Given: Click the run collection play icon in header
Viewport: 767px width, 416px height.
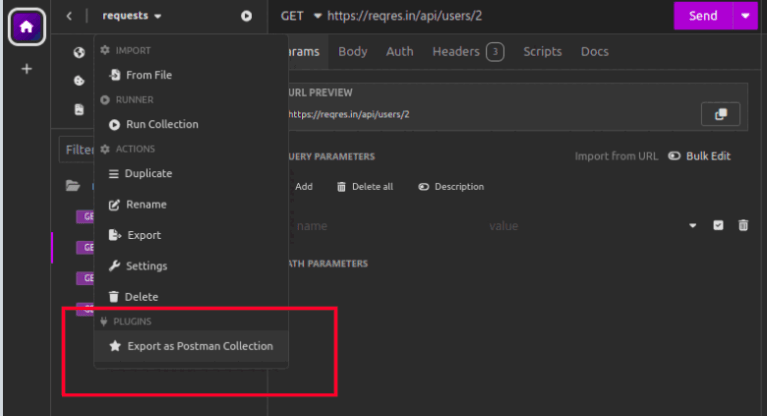Looking at the screenshot, I should (x=246, y=16).
